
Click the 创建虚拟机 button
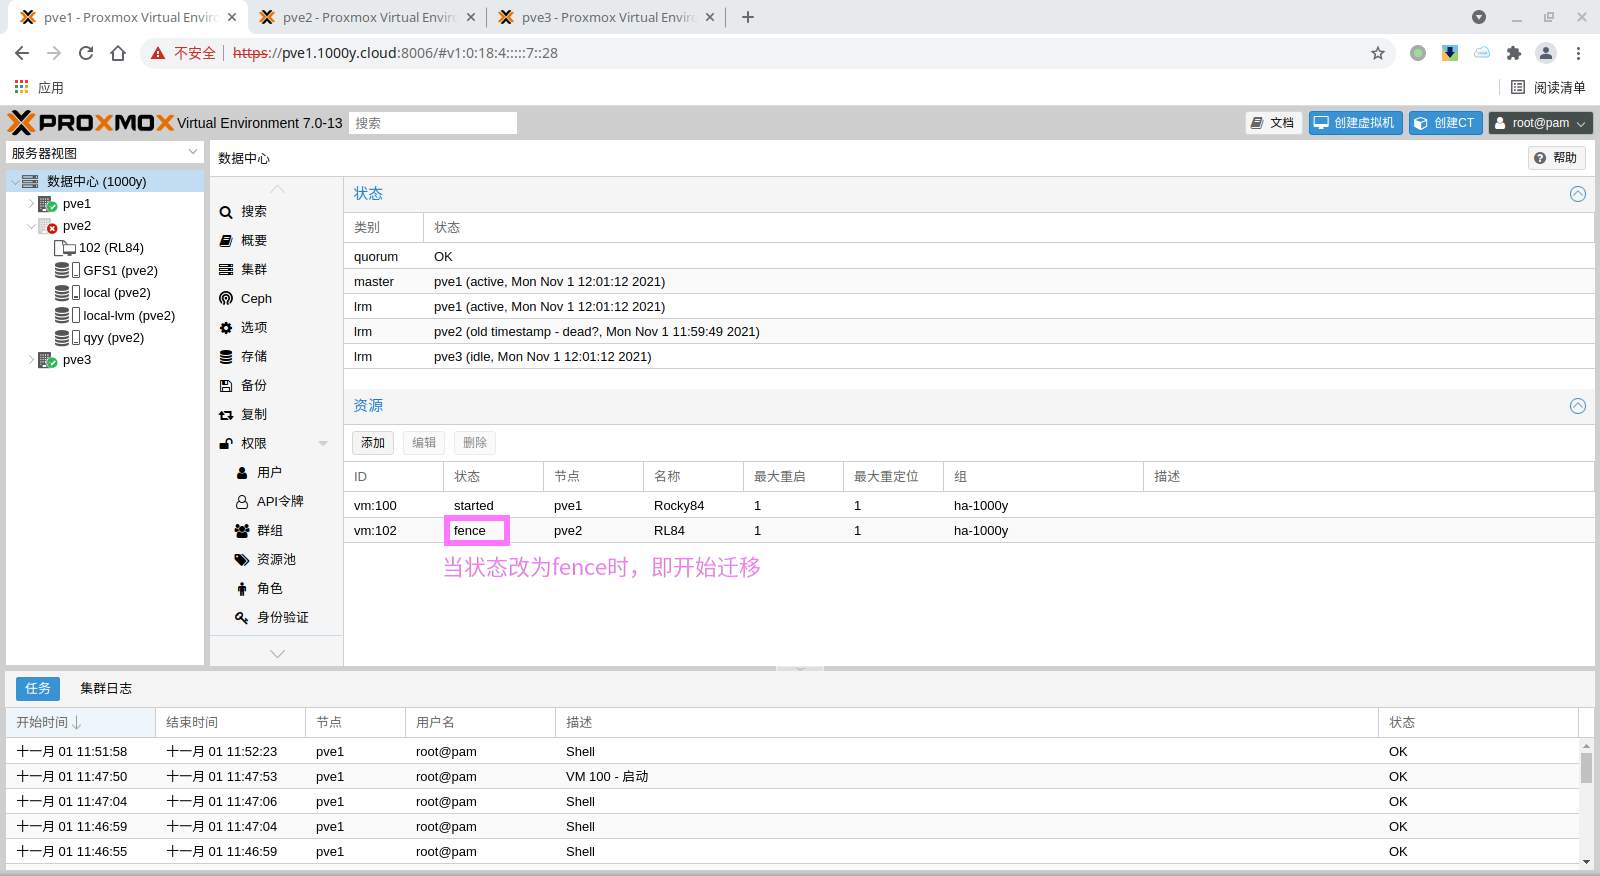1354,123
